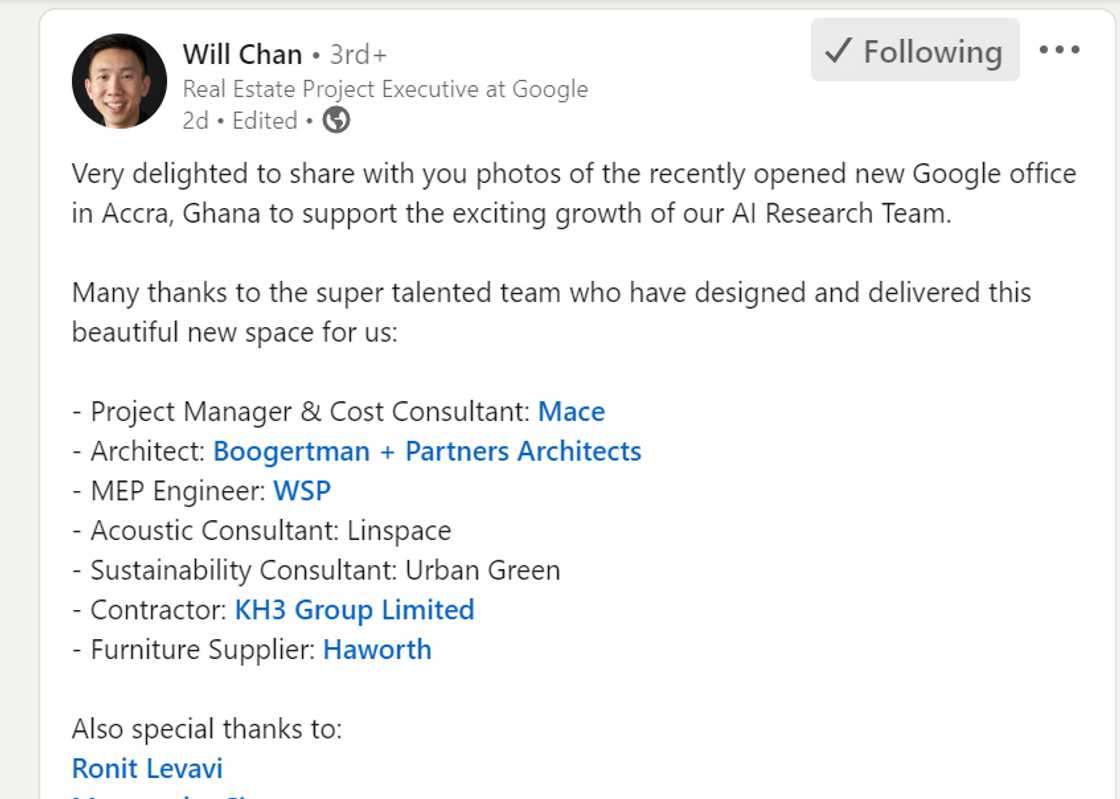This screenshot has height=799, width=1120.
Task: Open the Boogertman + Partners Architects link
Action: pos(427,451)
